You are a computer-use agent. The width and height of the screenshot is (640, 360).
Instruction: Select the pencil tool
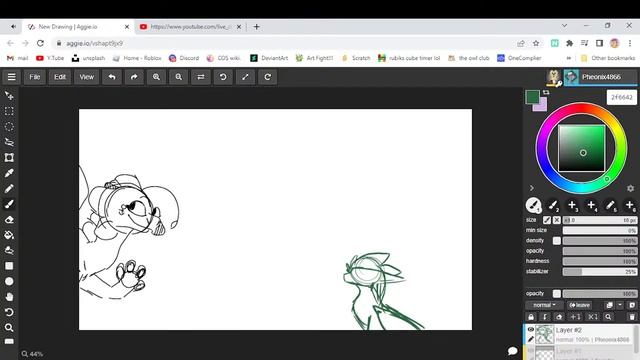(x=9, y=189)
